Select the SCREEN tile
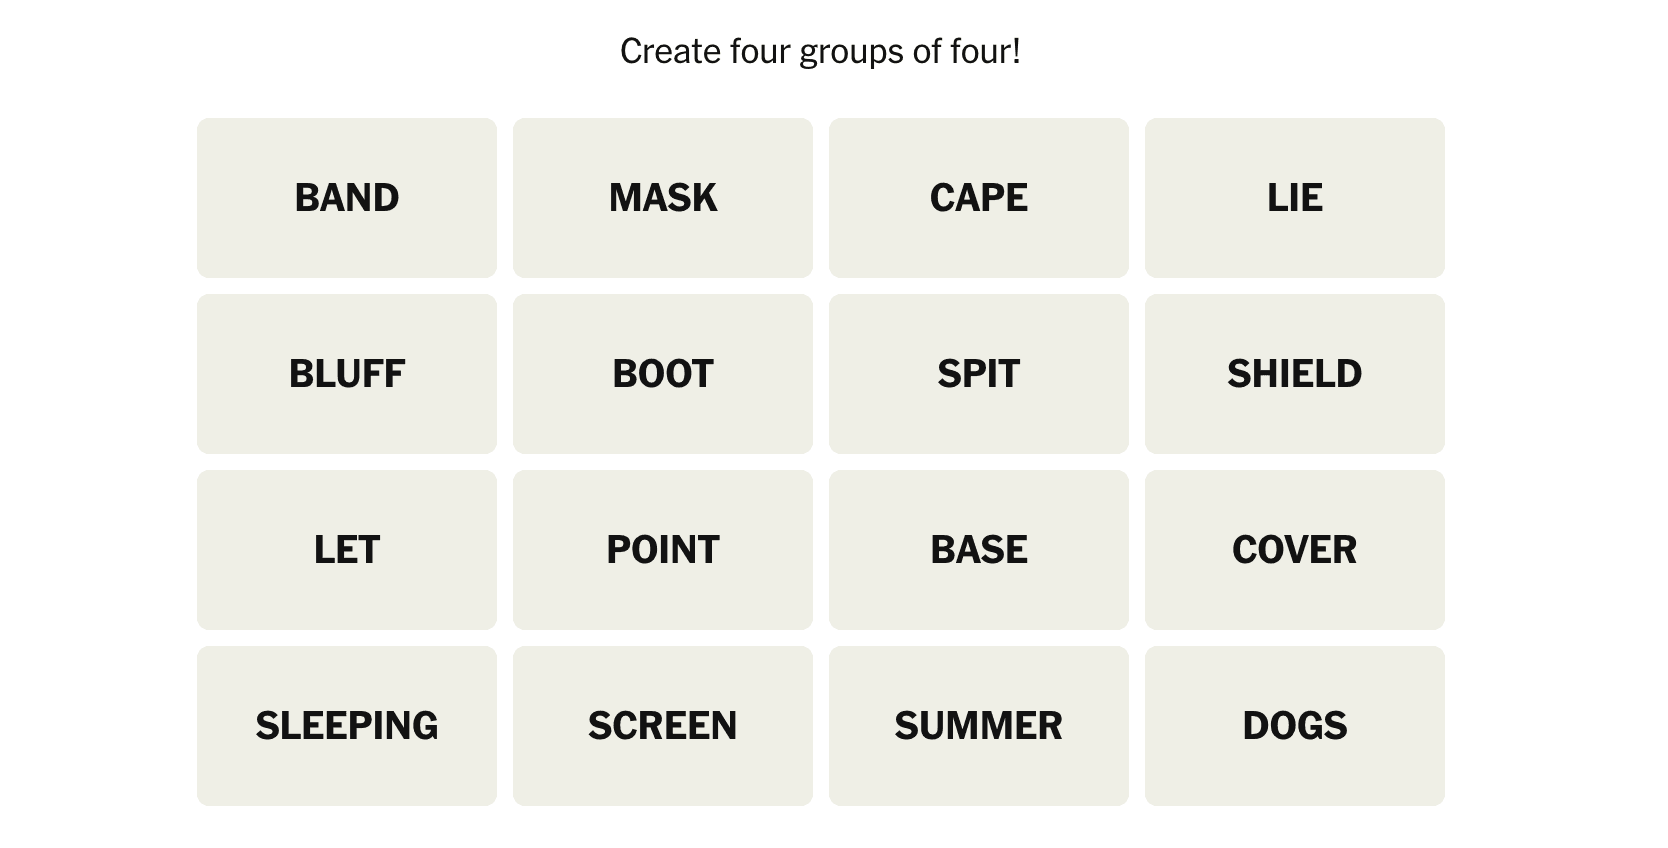 [663, 726]
